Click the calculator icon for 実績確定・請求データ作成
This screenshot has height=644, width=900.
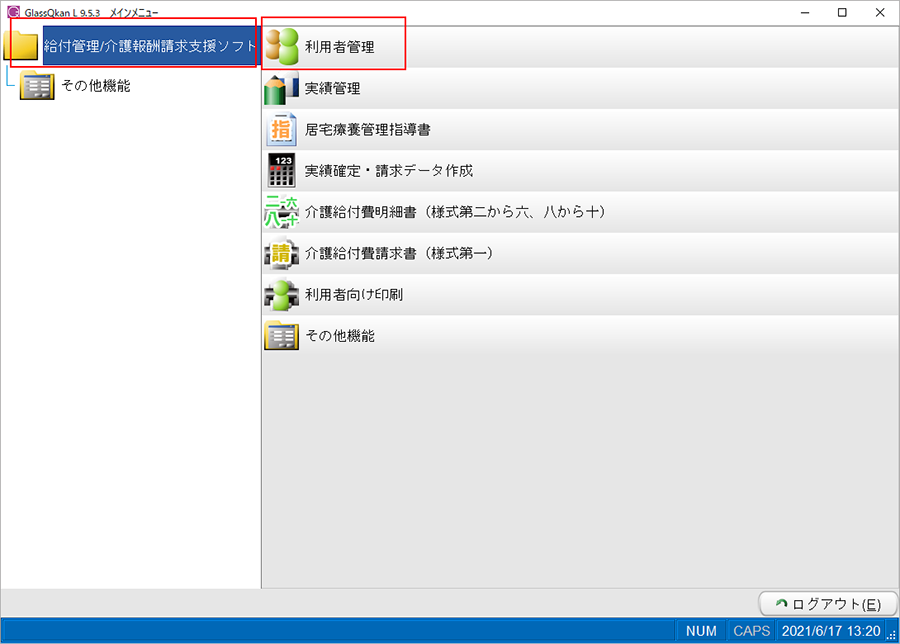click(282, 171)
